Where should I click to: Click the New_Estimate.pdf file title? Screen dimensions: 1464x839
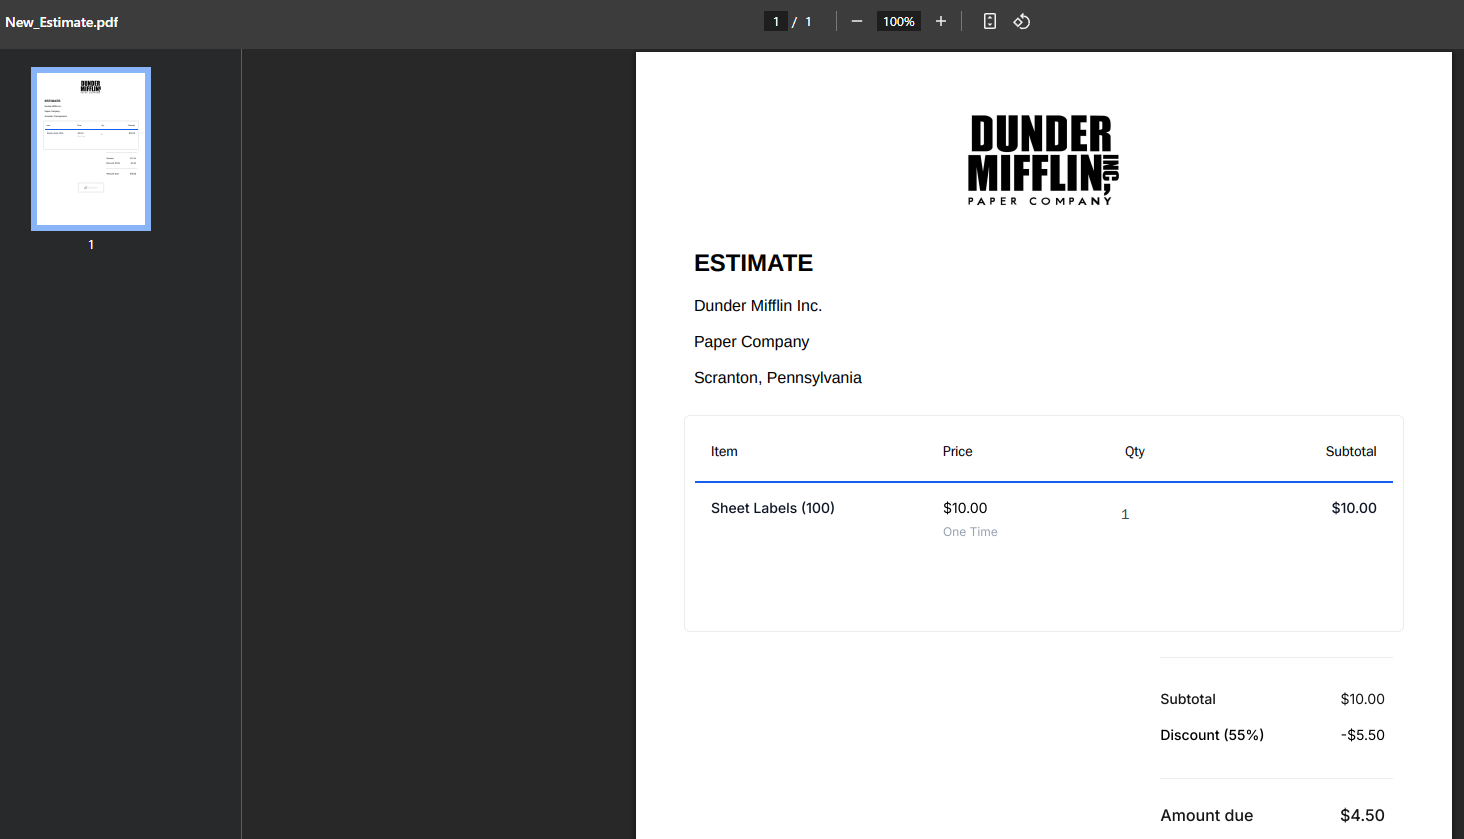pyautogui.click(x=62, y=22)
